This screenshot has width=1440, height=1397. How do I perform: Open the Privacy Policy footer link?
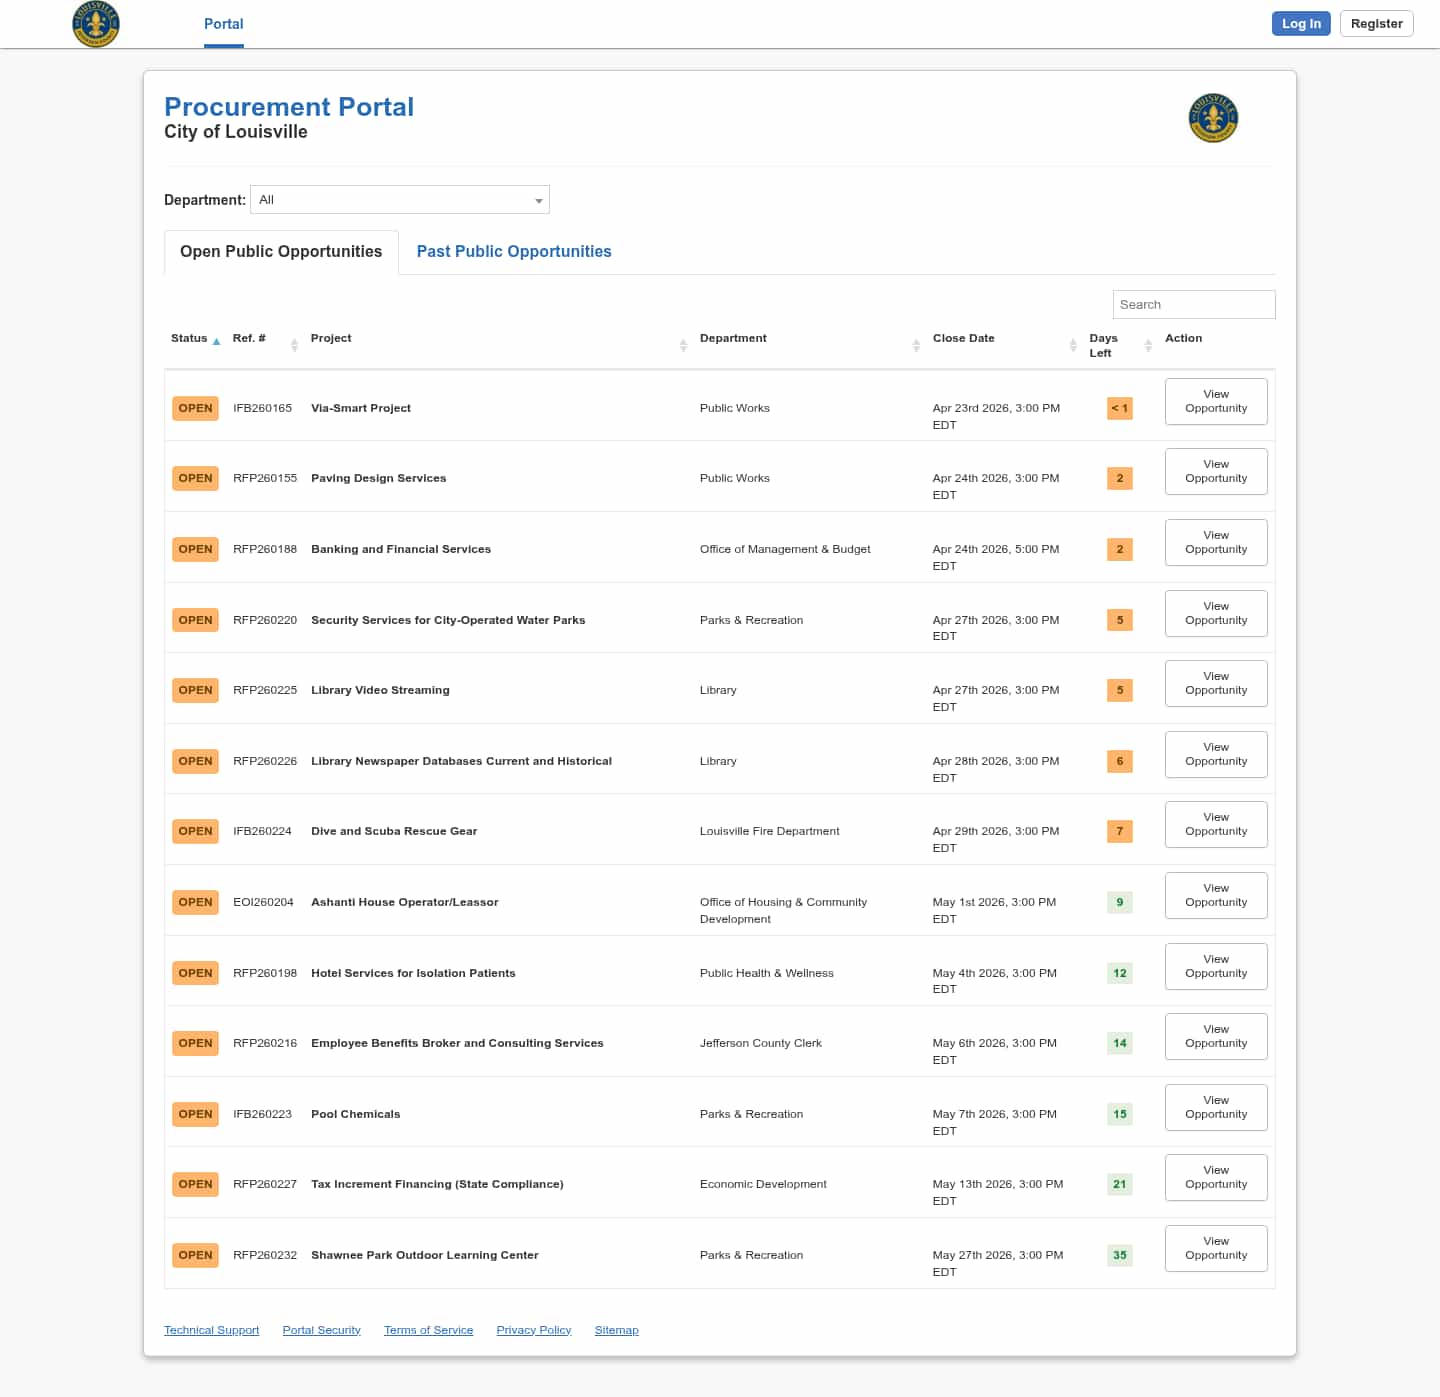533,1330
